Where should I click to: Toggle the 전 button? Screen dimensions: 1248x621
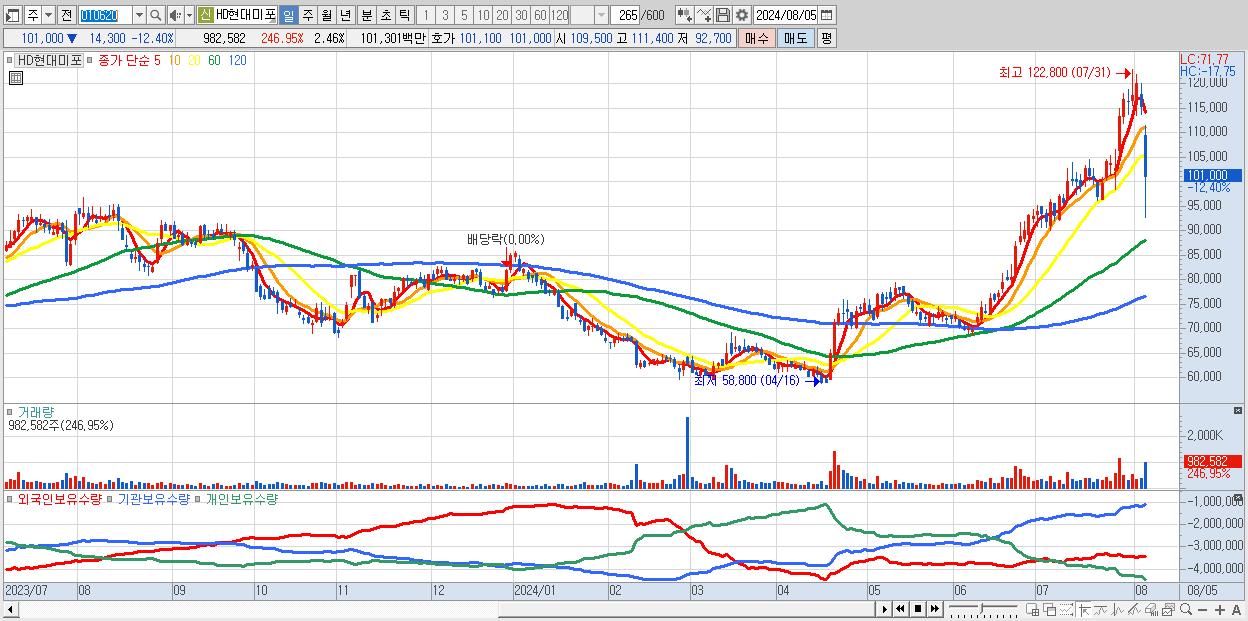66,15
